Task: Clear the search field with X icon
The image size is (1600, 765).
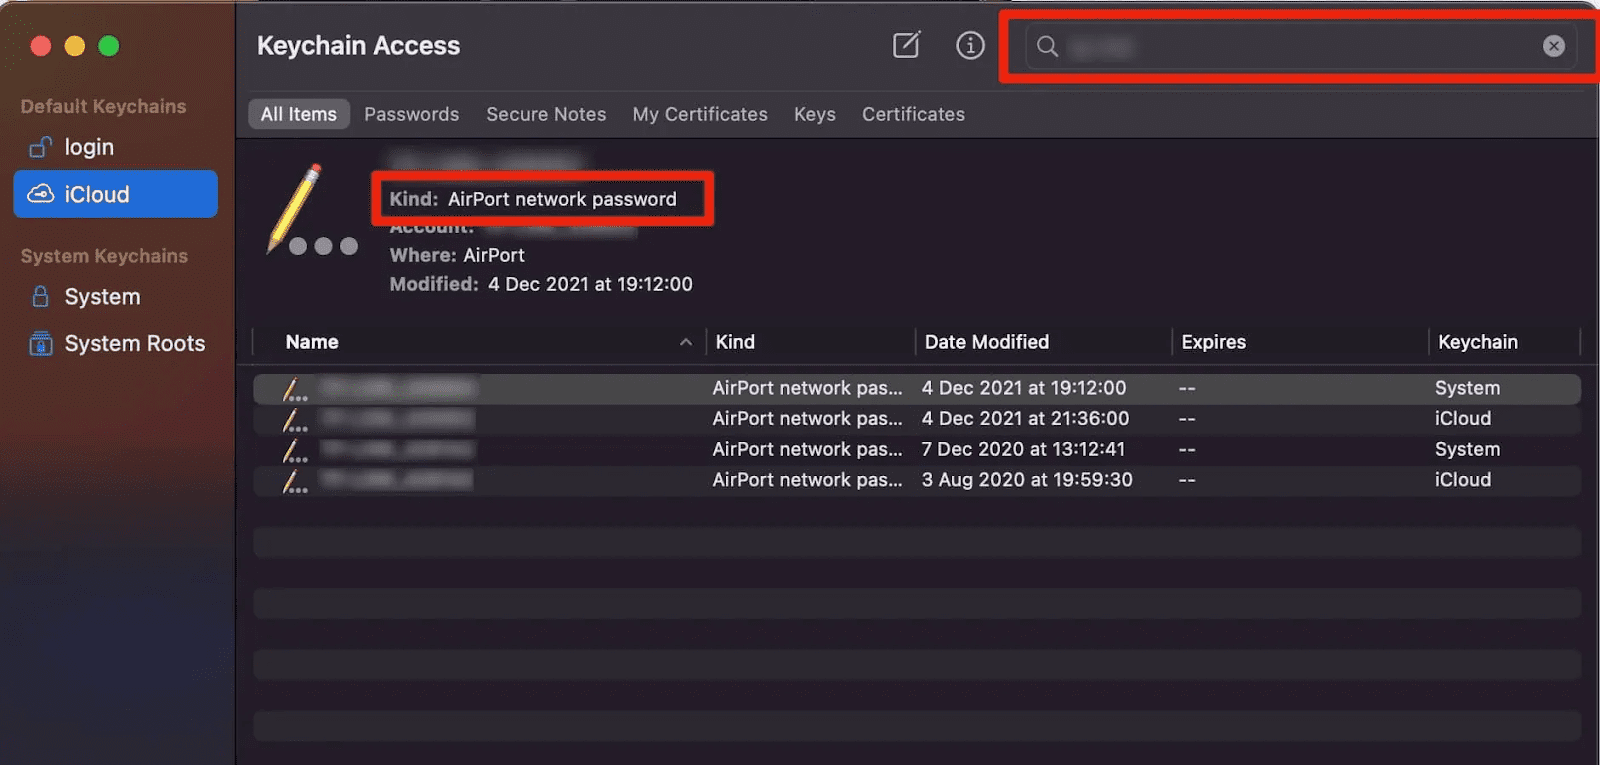Action: [x=1553, y=46]
